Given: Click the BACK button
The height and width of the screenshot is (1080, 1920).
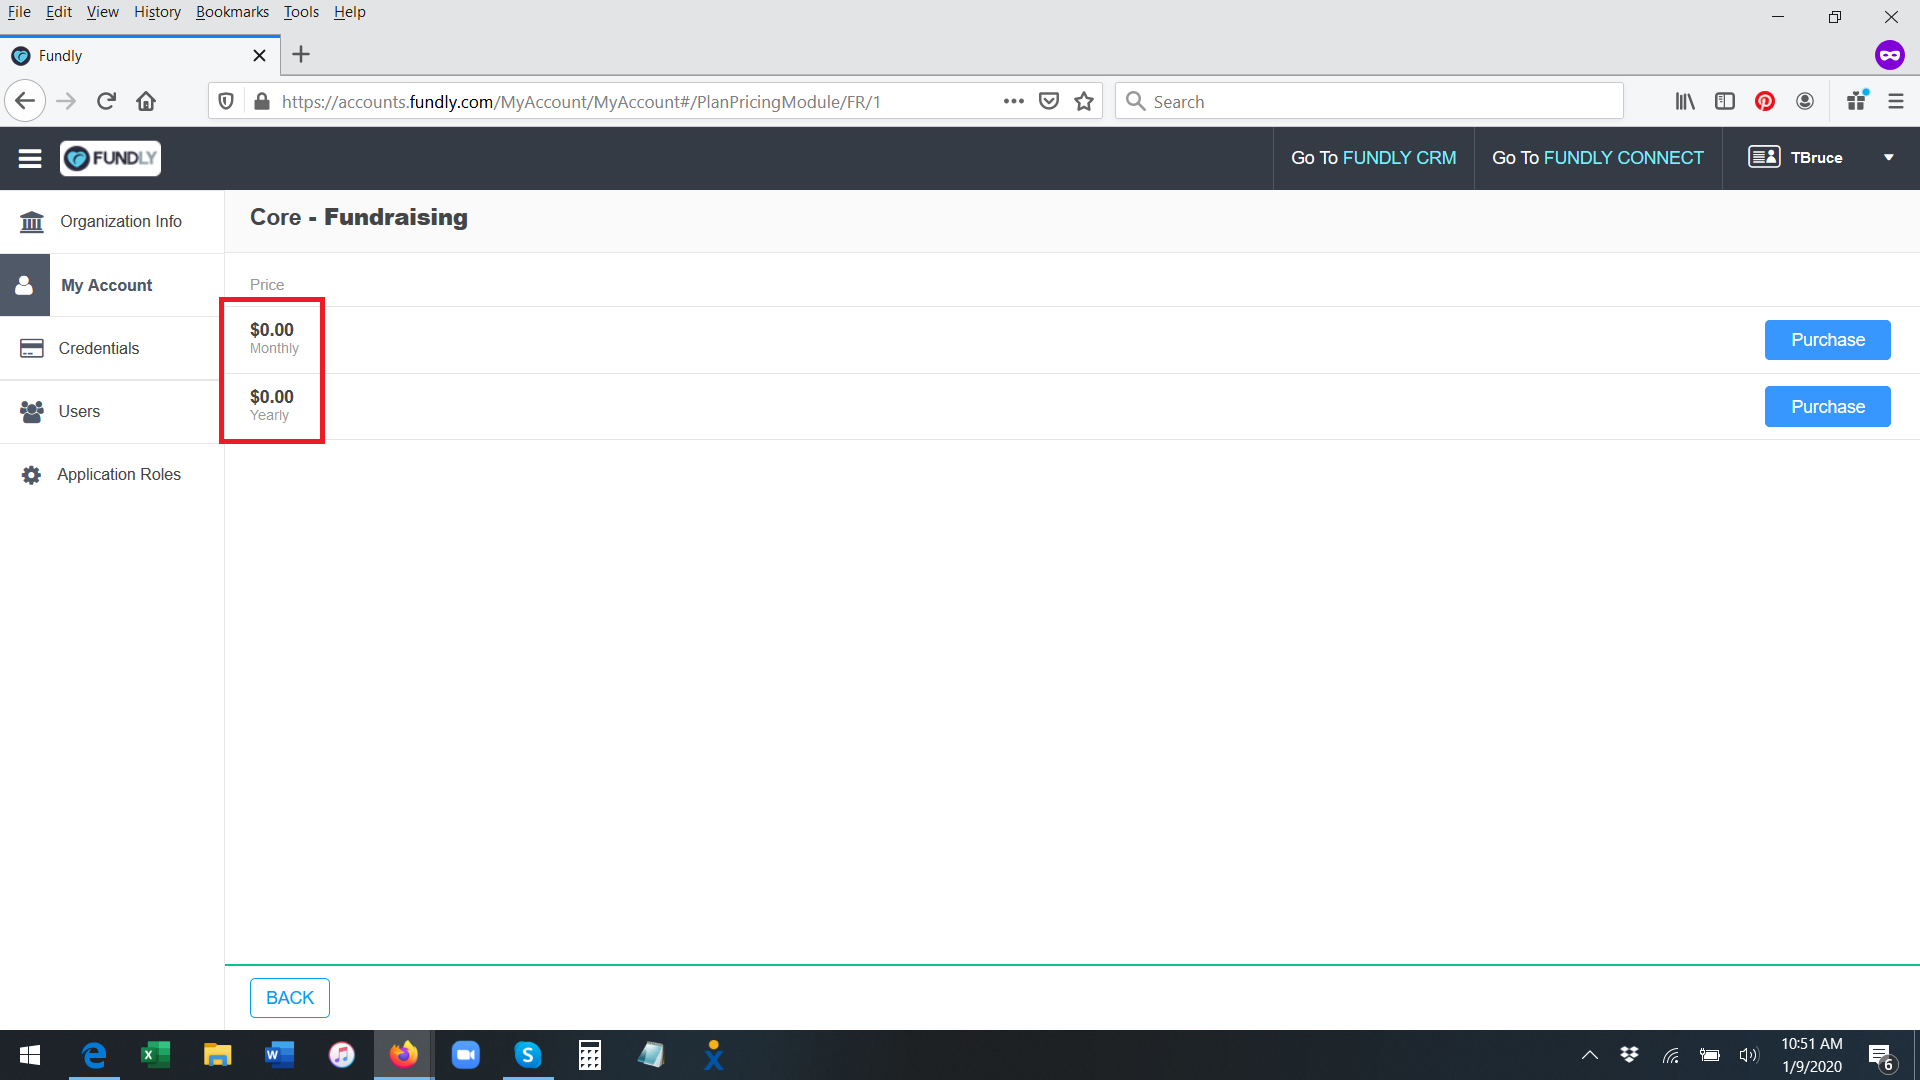Looking at the screenshot, I should (x=290, y=998).
